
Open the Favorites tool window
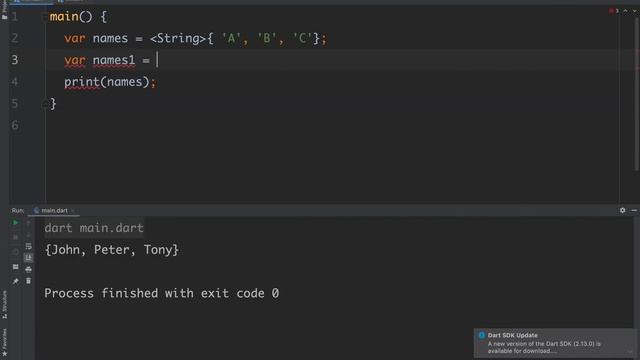click(4, 342)
